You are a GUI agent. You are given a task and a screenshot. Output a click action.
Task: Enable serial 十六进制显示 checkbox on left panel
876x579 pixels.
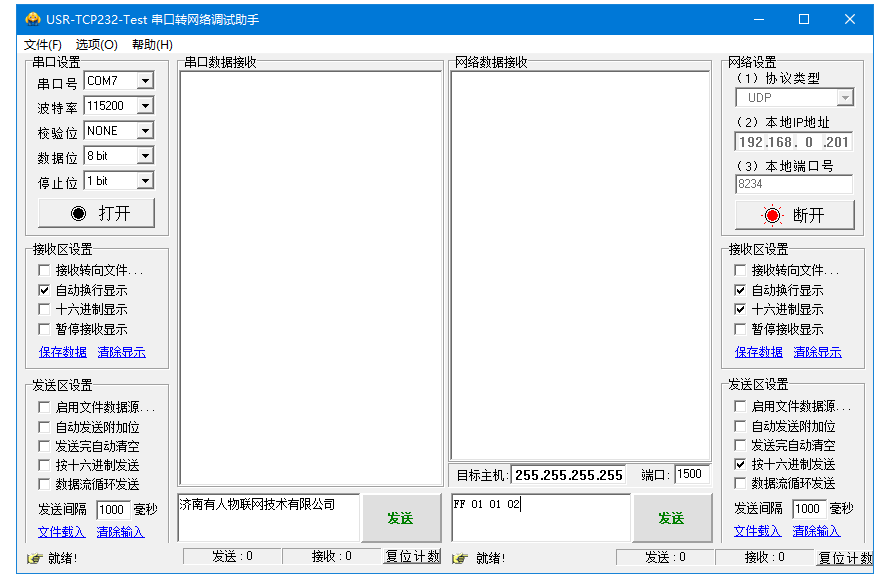[44, 310]
